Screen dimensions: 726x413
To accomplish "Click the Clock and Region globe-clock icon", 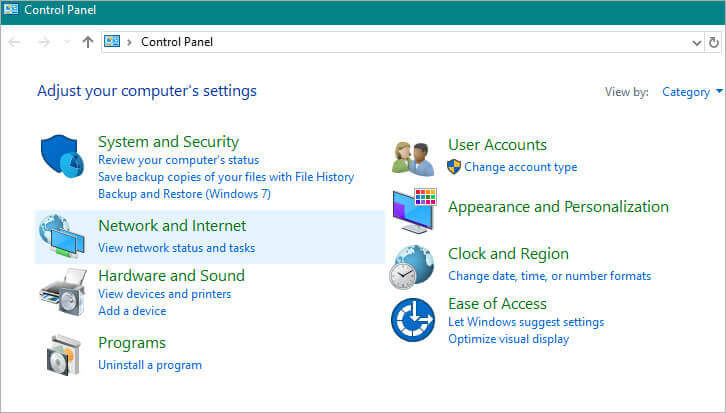I will [x=412, y=267].
